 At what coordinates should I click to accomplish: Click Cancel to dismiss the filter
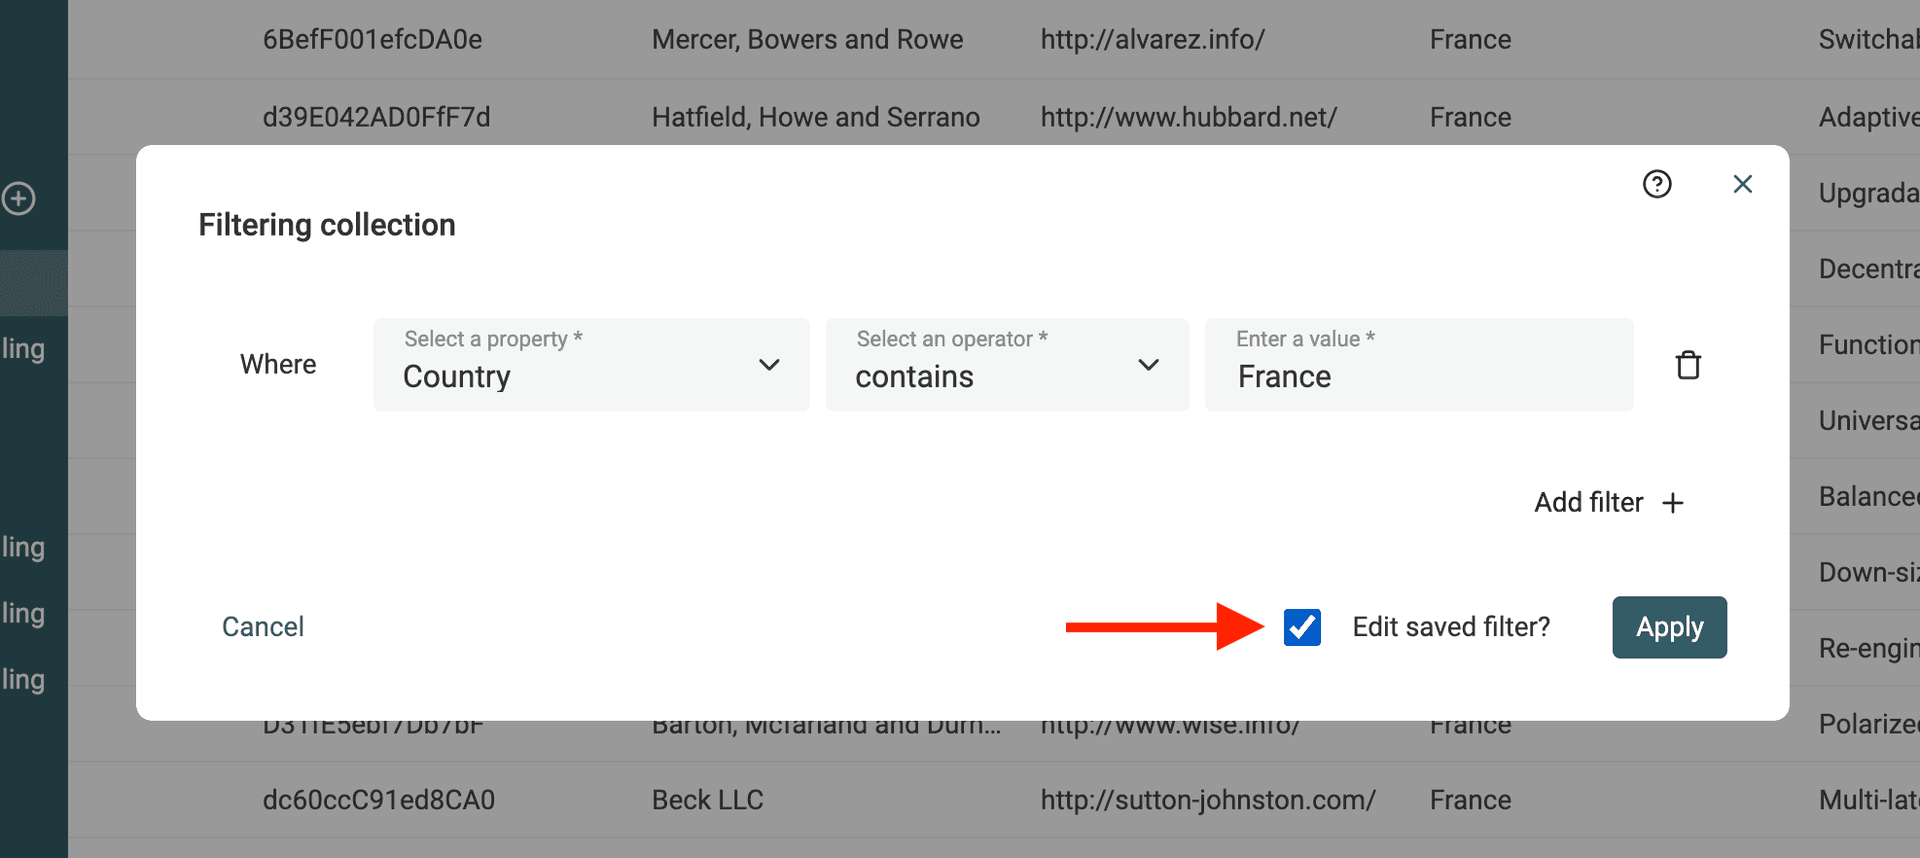[x=263, y=627]
